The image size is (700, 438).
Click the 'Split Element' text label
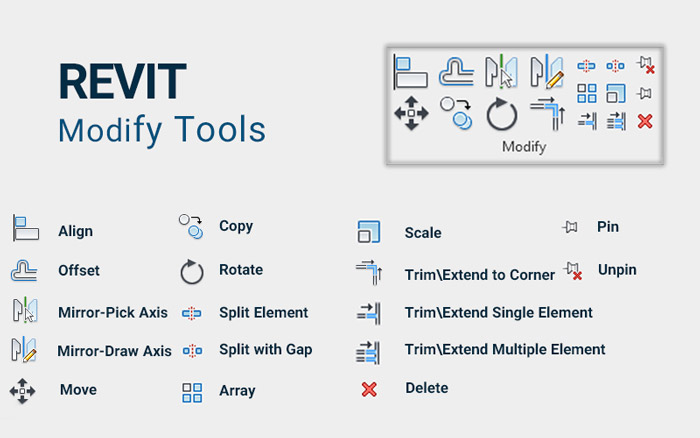tap(263, 313)
